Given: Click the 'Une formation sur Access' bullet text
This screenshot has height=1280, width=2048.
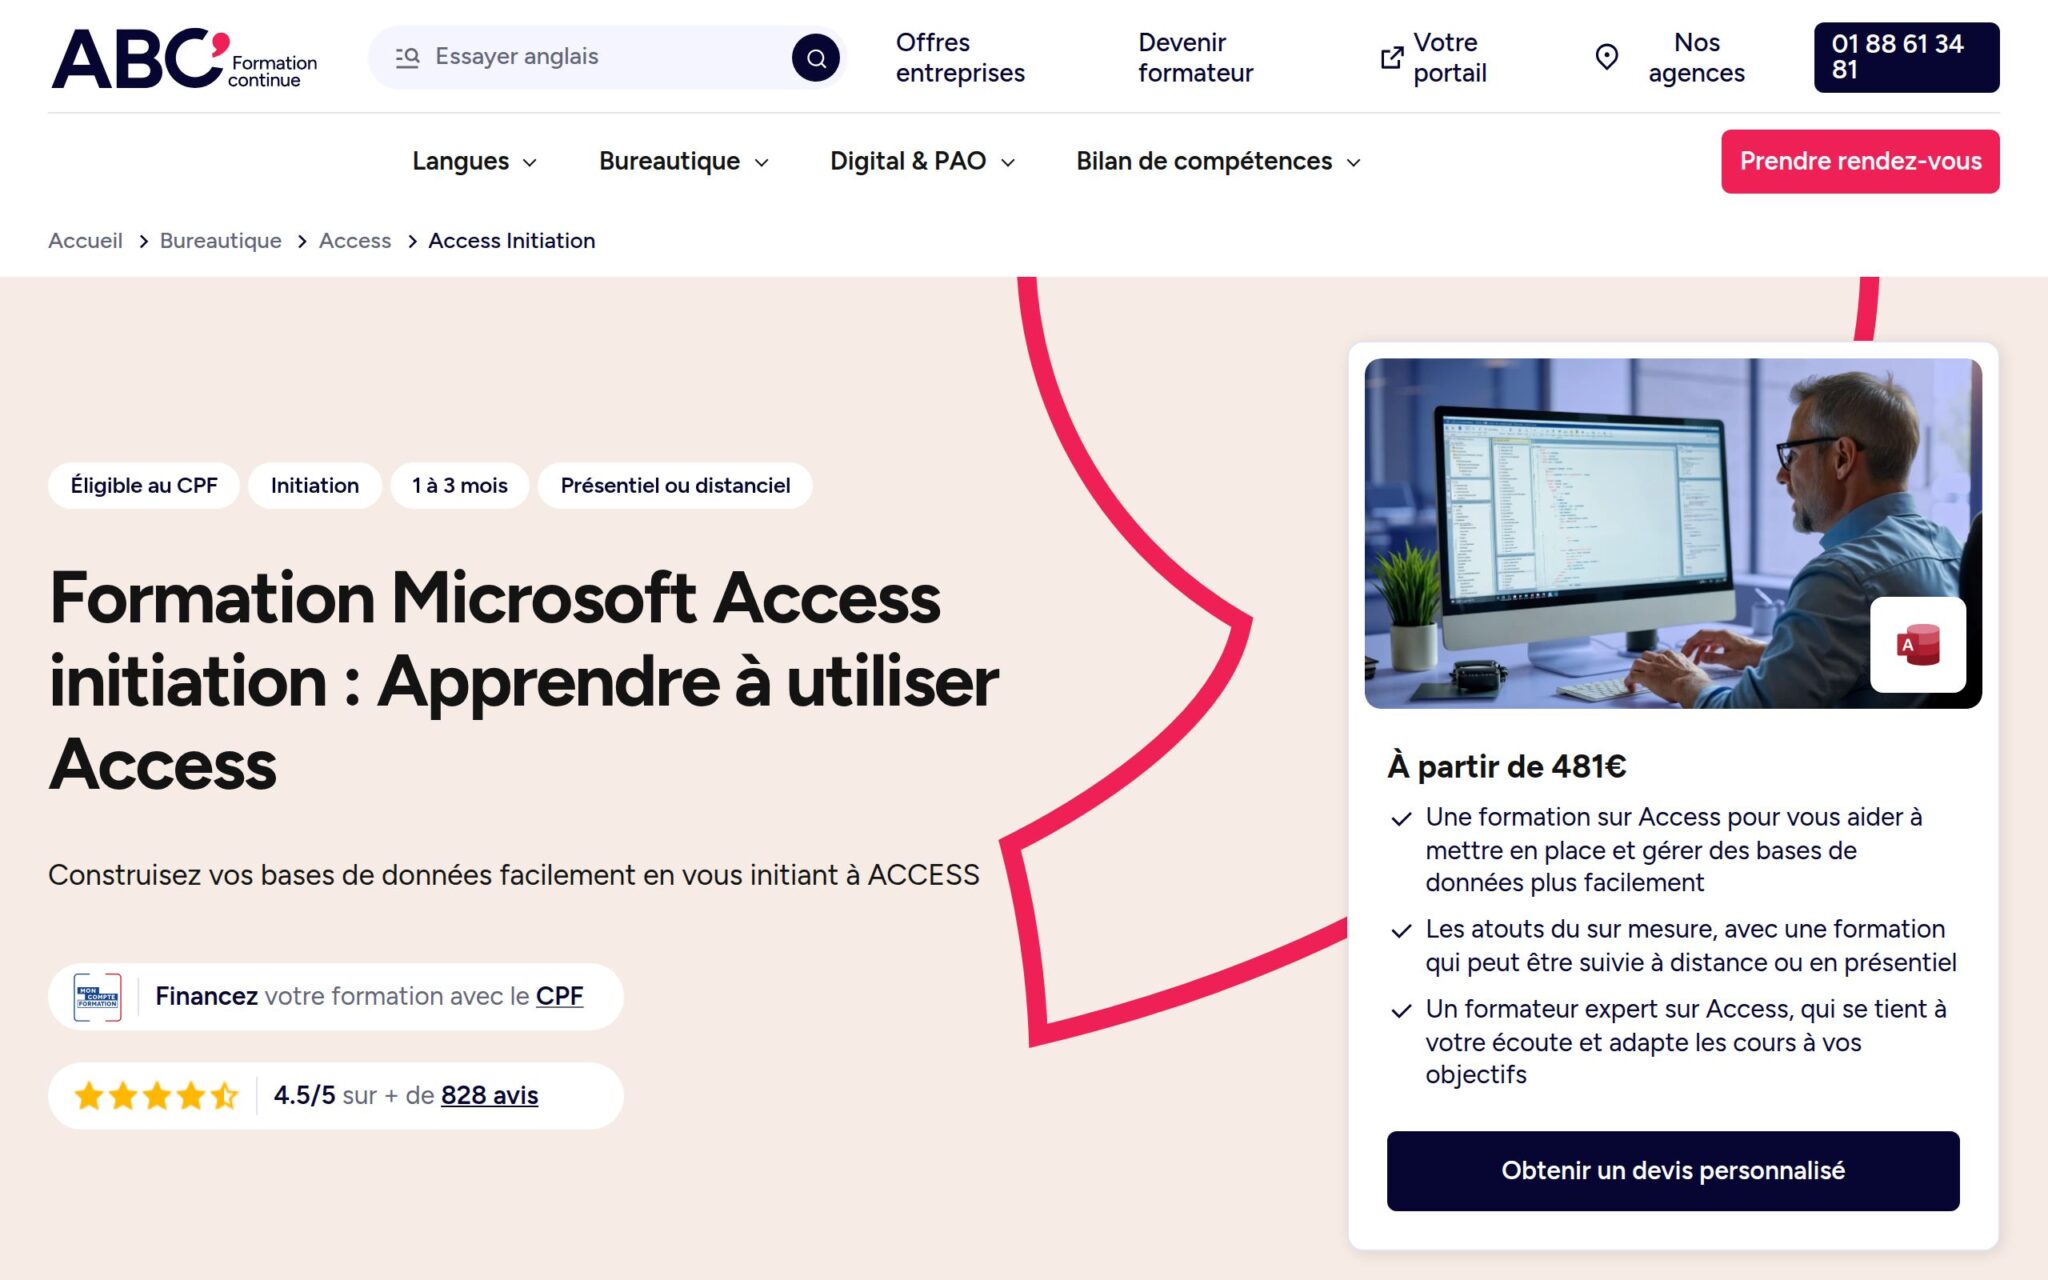Looking at the screenshot, I should pos(1674,850).
